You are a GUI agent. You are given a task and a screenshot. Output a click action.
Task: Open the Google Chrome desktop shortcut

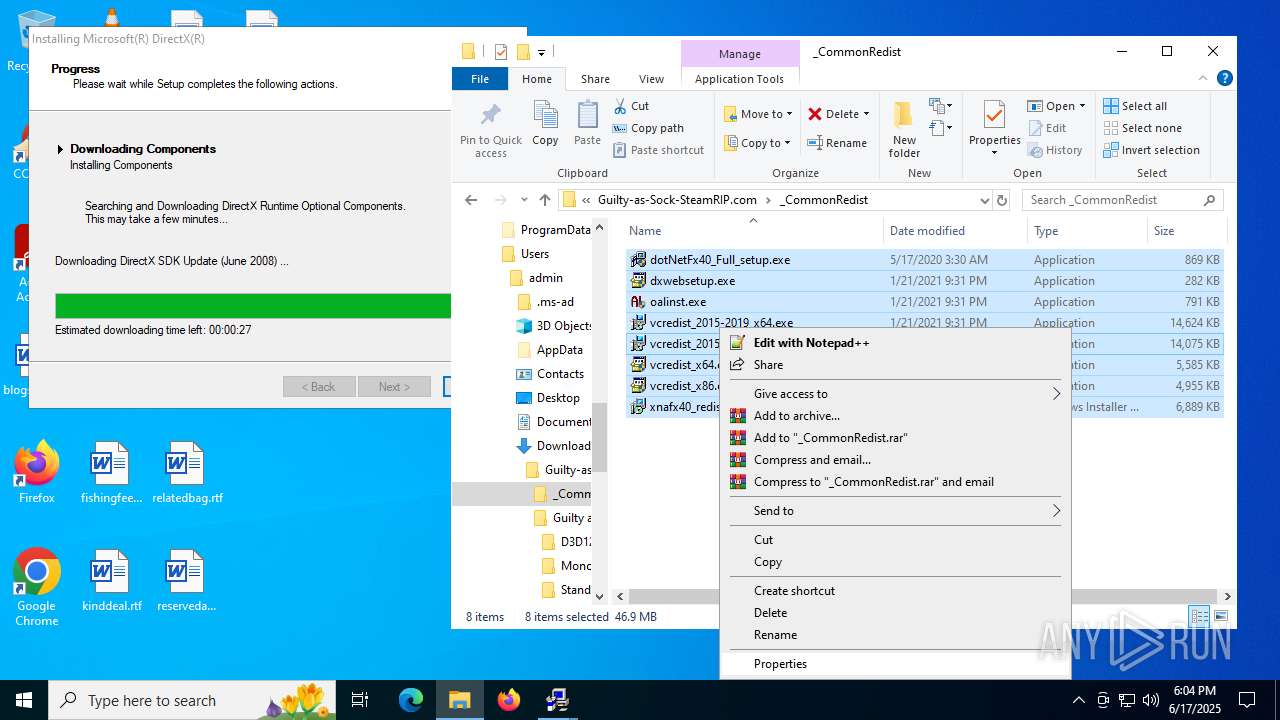point(37,588)
